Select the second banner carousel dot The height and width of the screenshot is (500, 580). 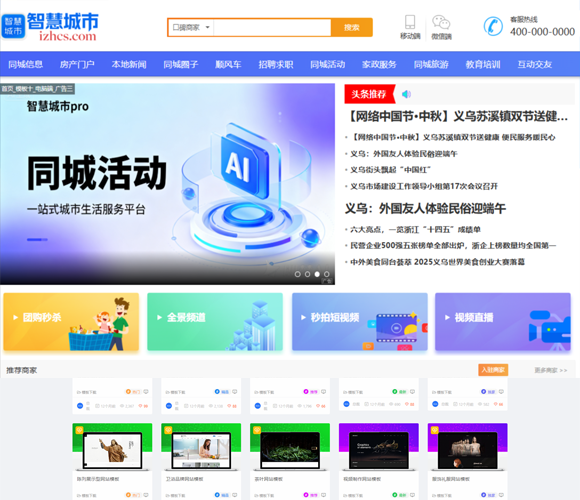(307, 274)
